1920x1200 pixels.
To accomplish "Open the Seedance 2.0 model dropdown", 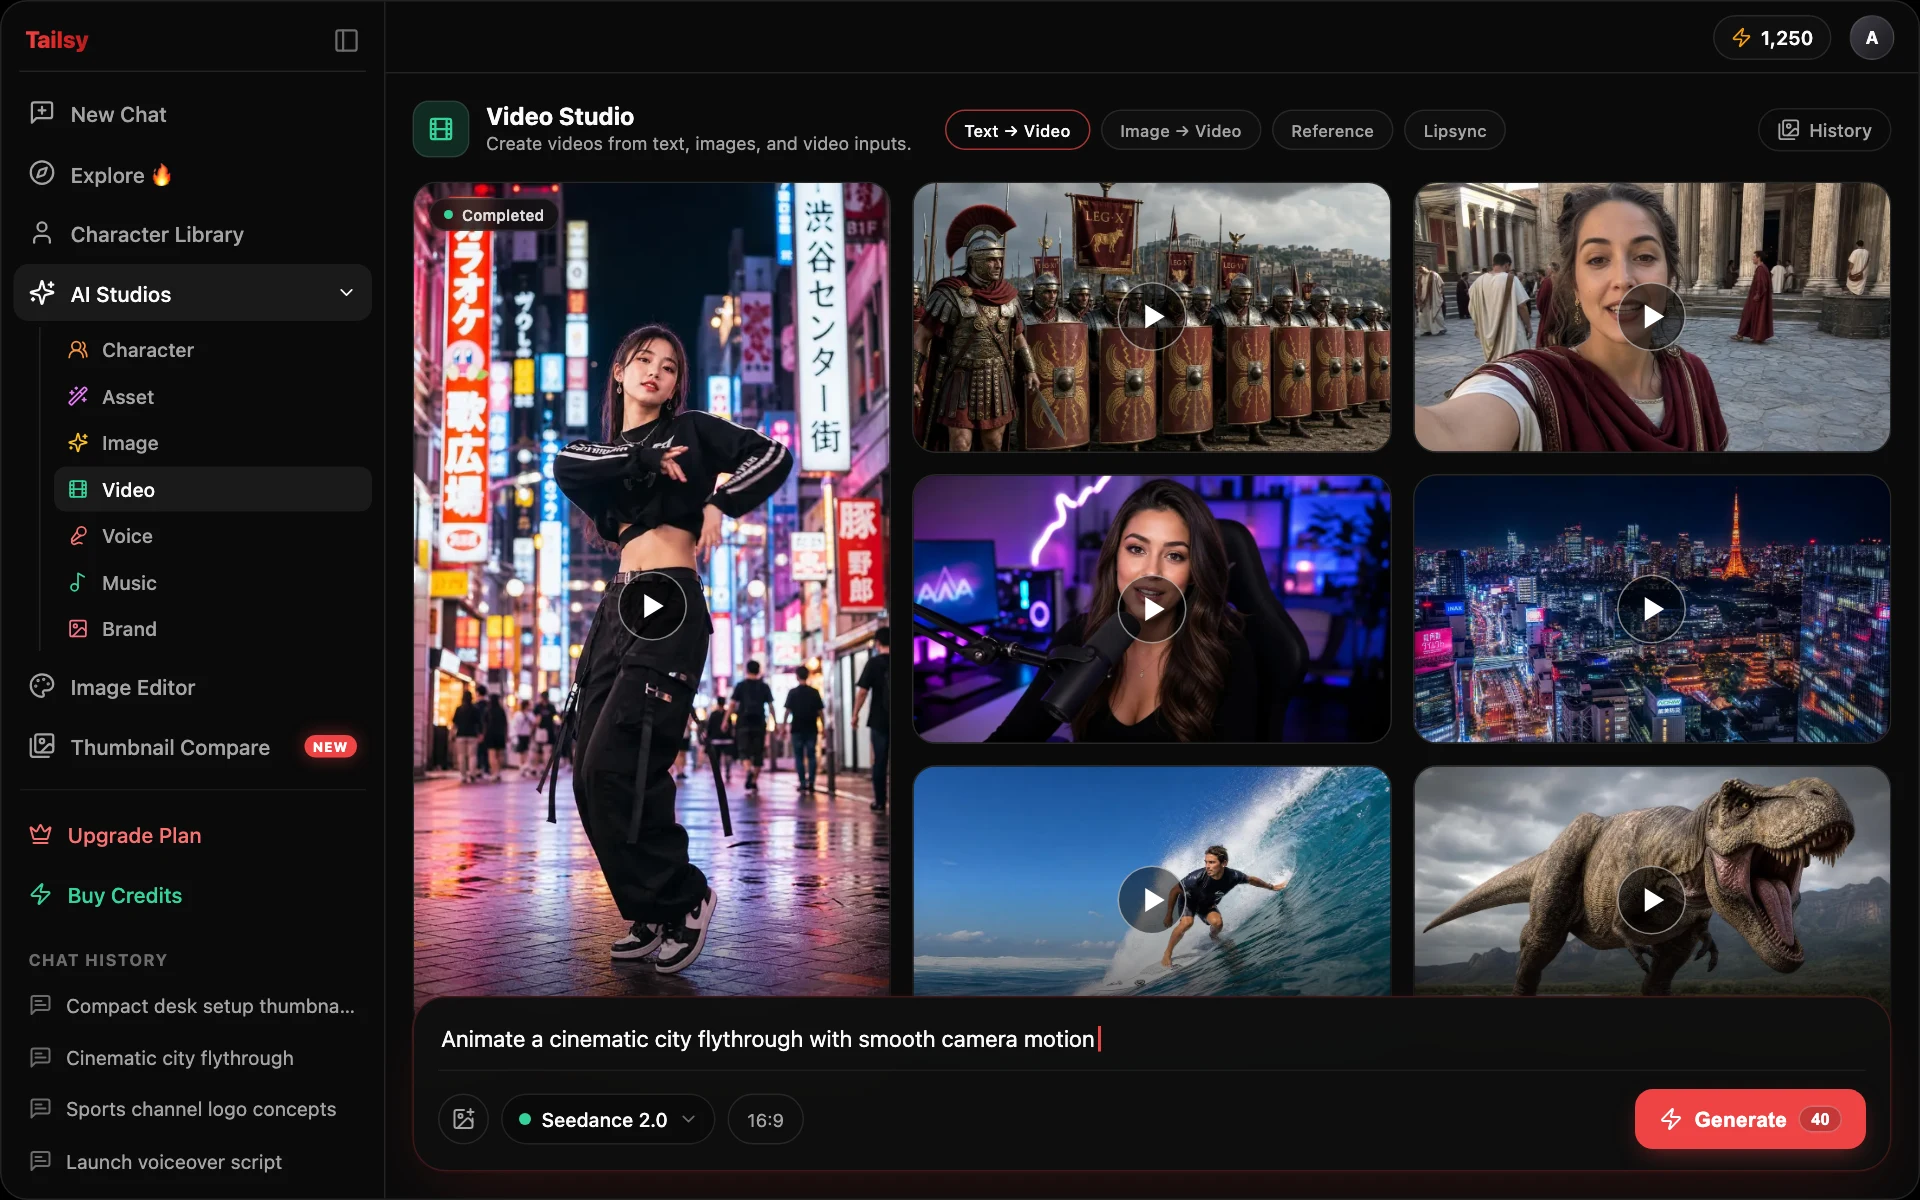I will pos(608,1119).
